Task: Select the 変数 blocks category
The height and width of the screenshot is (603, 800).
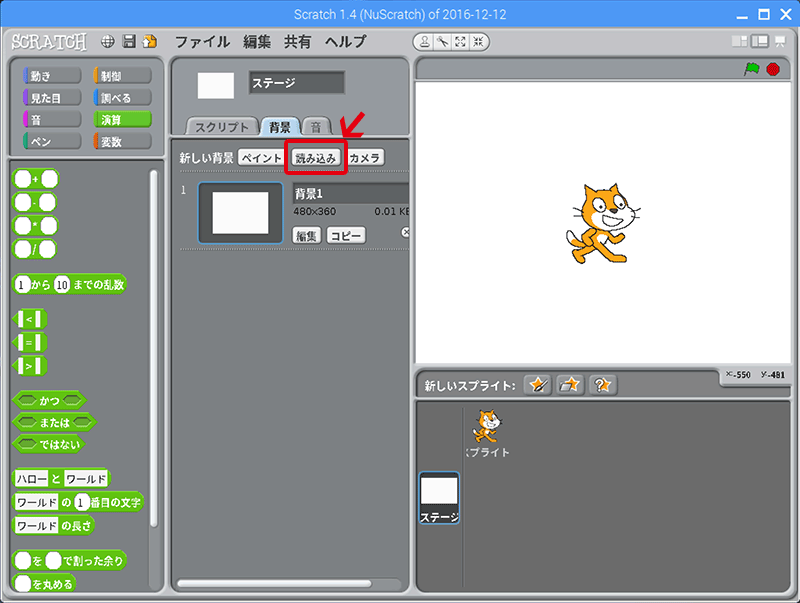Action: click(x=121, y=142)
